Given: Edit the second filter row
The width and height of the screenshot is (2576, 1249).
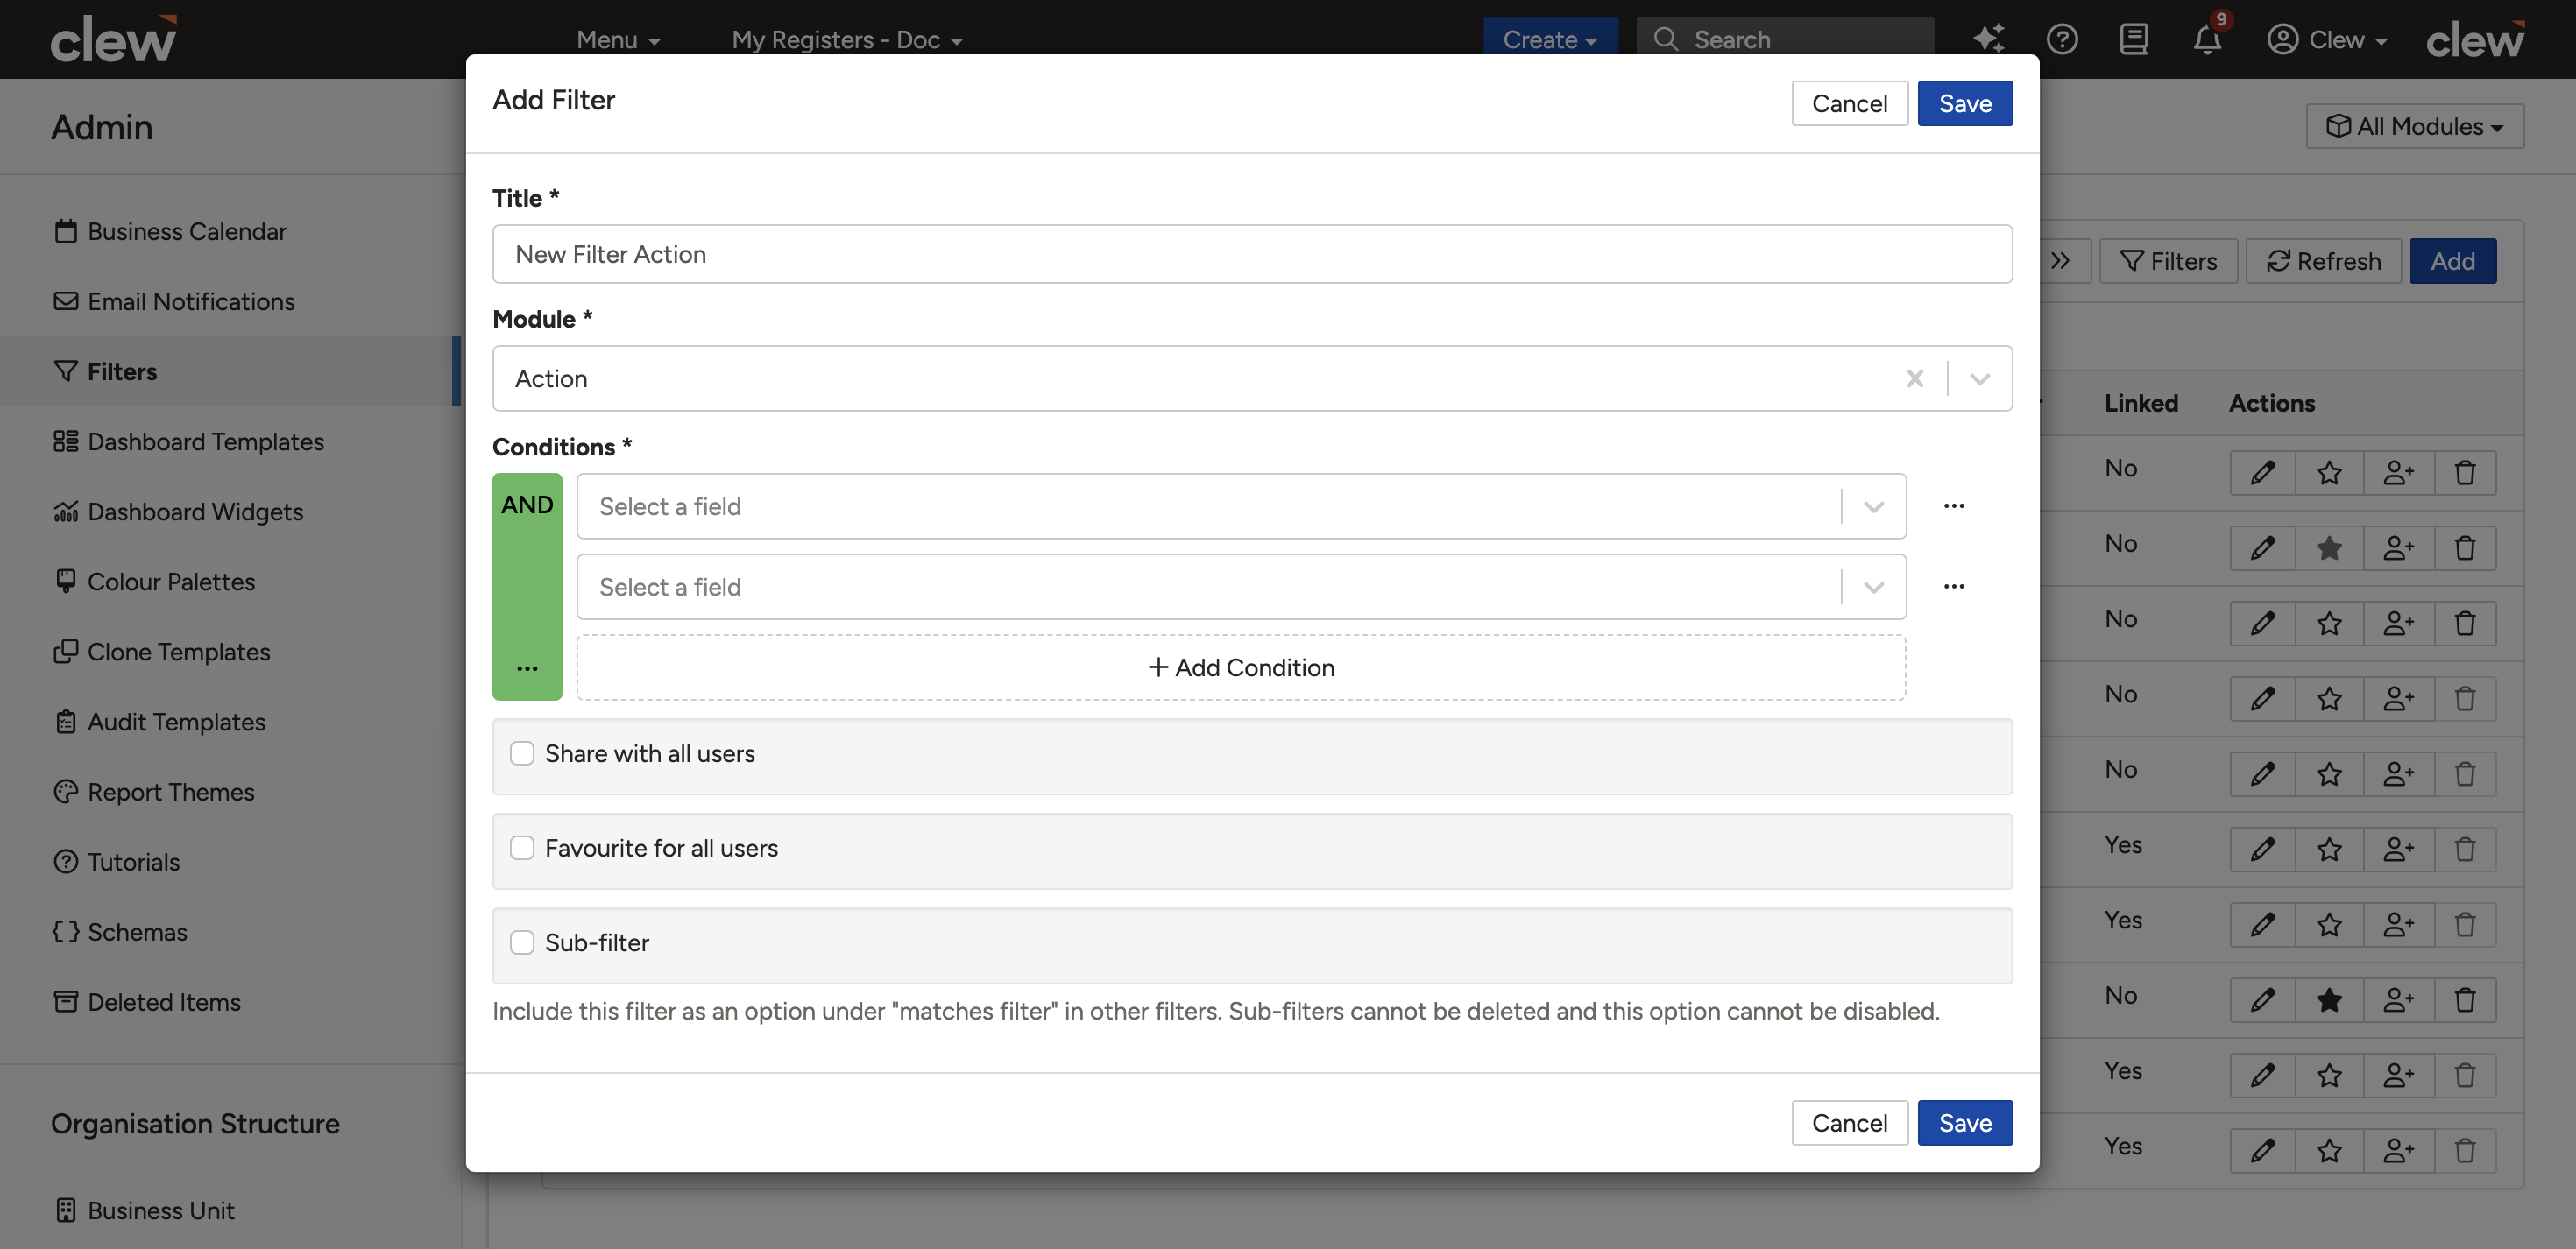Looking at the screenshot, I should pos(2262,548).
